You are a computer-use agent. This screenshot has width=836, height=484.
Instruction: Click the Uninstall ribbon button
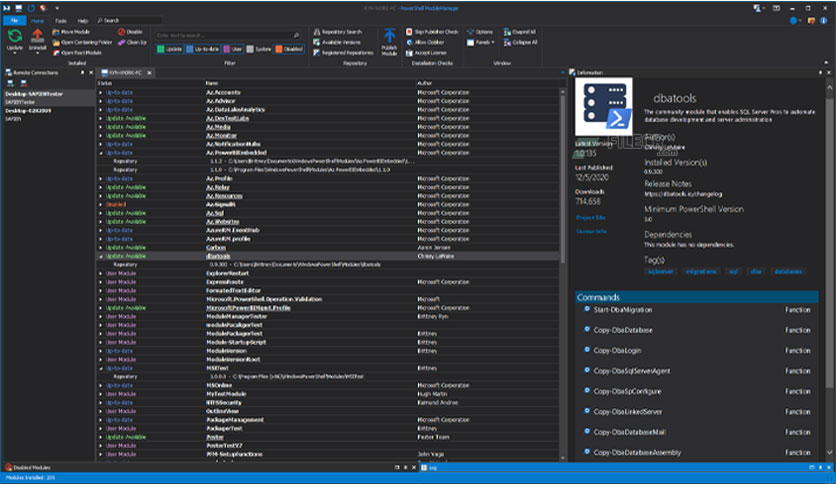pos(37,41)
